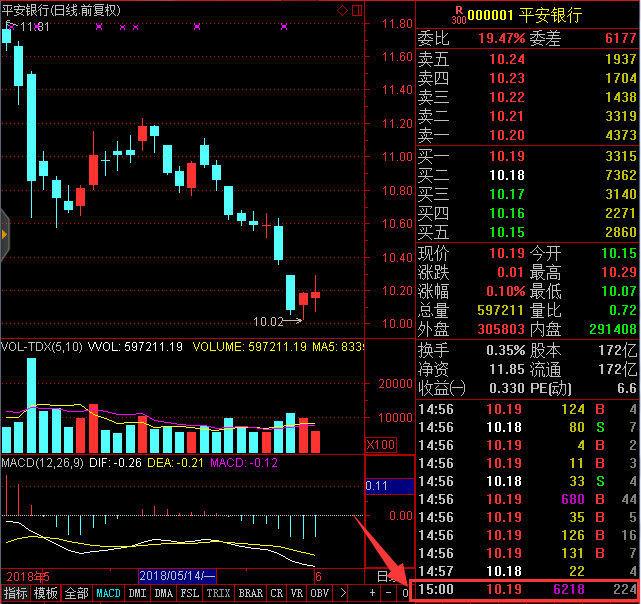Select the 全部 indicator tab
Image resolution: width=641 pixels, height=604 pixels.
coord(76,593)
